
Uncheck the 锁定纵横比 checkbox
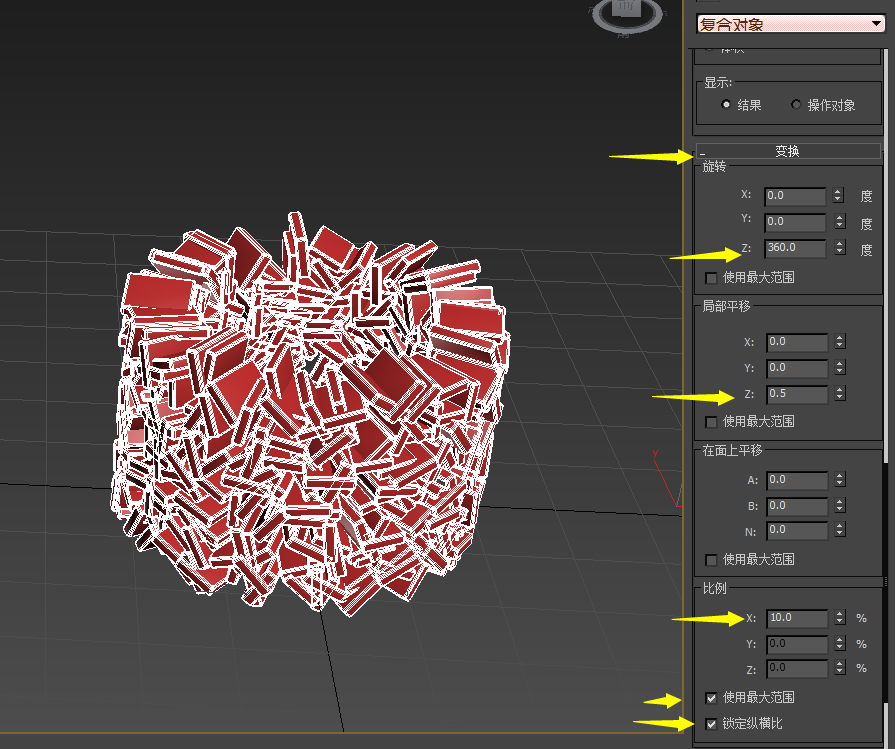point(711,723)
